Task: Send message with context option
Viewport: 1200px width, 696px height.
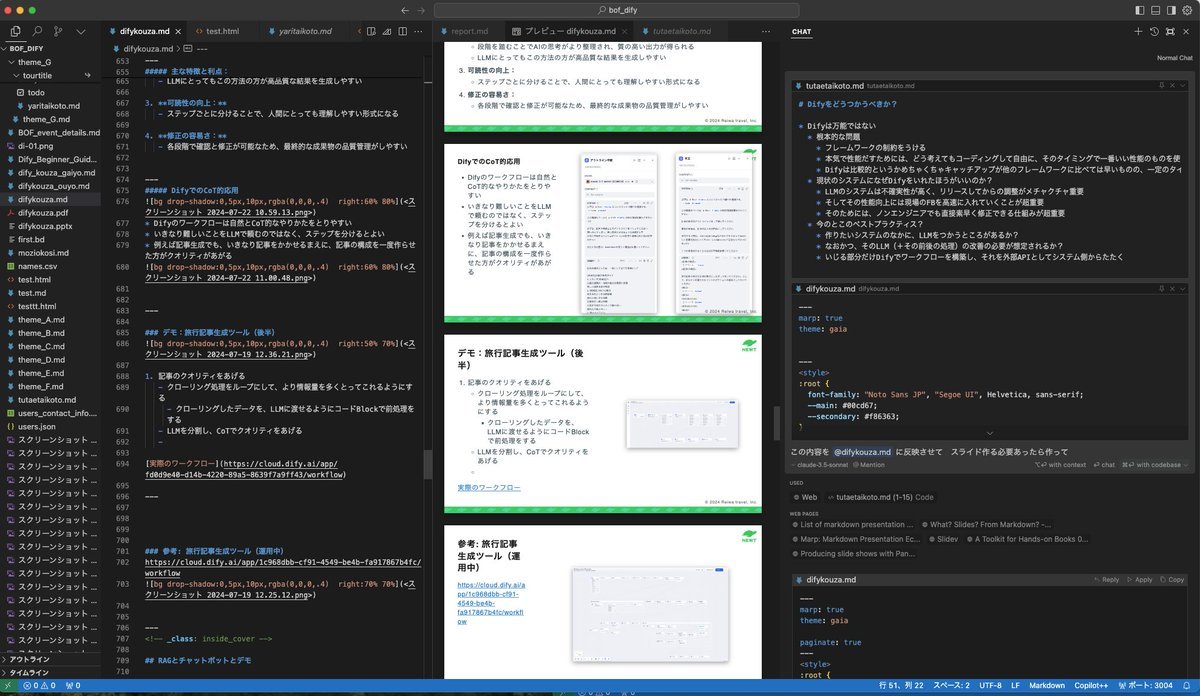Action: 1061,465
